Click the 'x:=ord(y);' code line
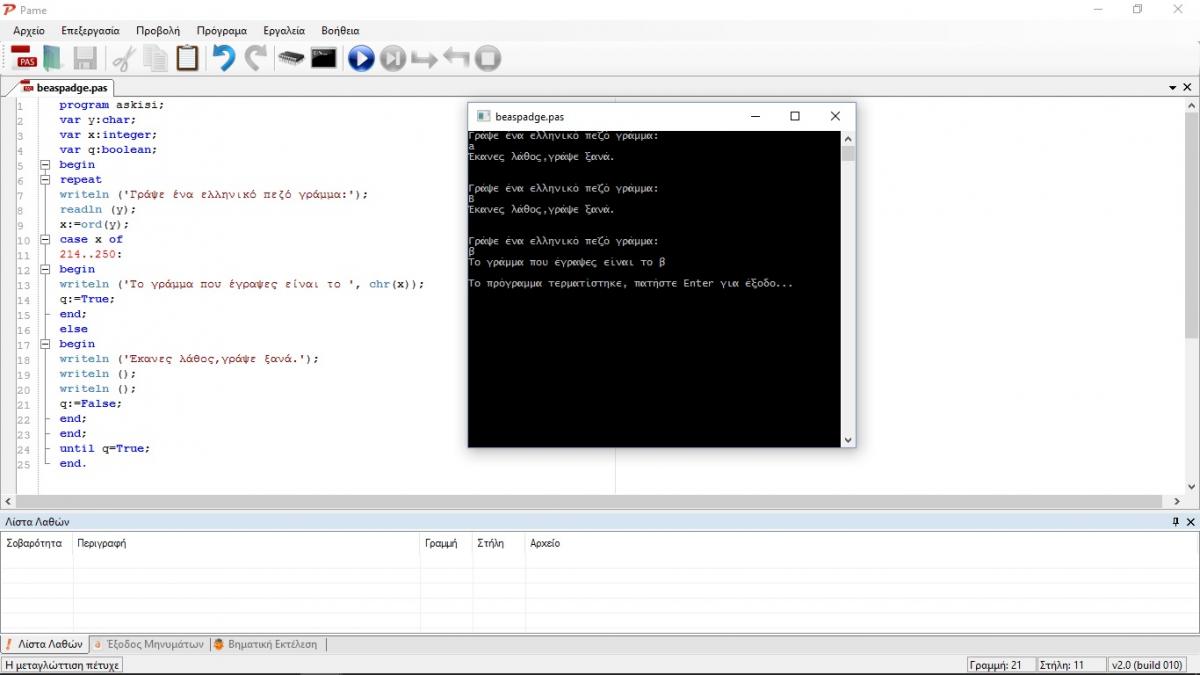1200x675 pixels. click(93, 225)
